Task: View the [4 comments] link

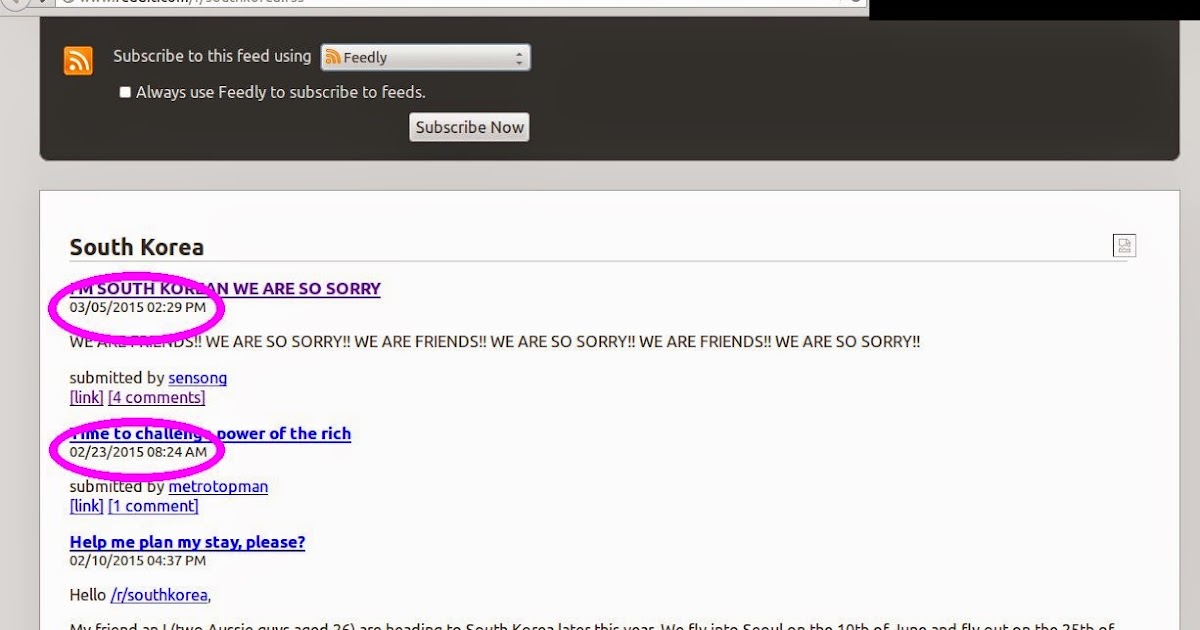Action: [156, 397]
